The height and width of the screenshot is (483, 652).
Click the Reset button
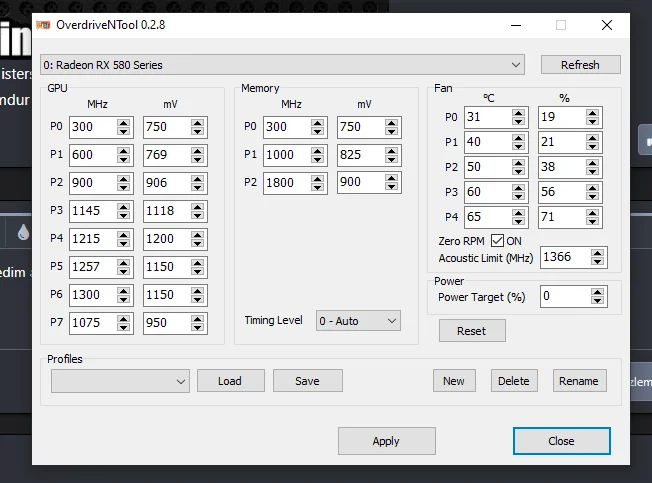(x=472, y=331)
